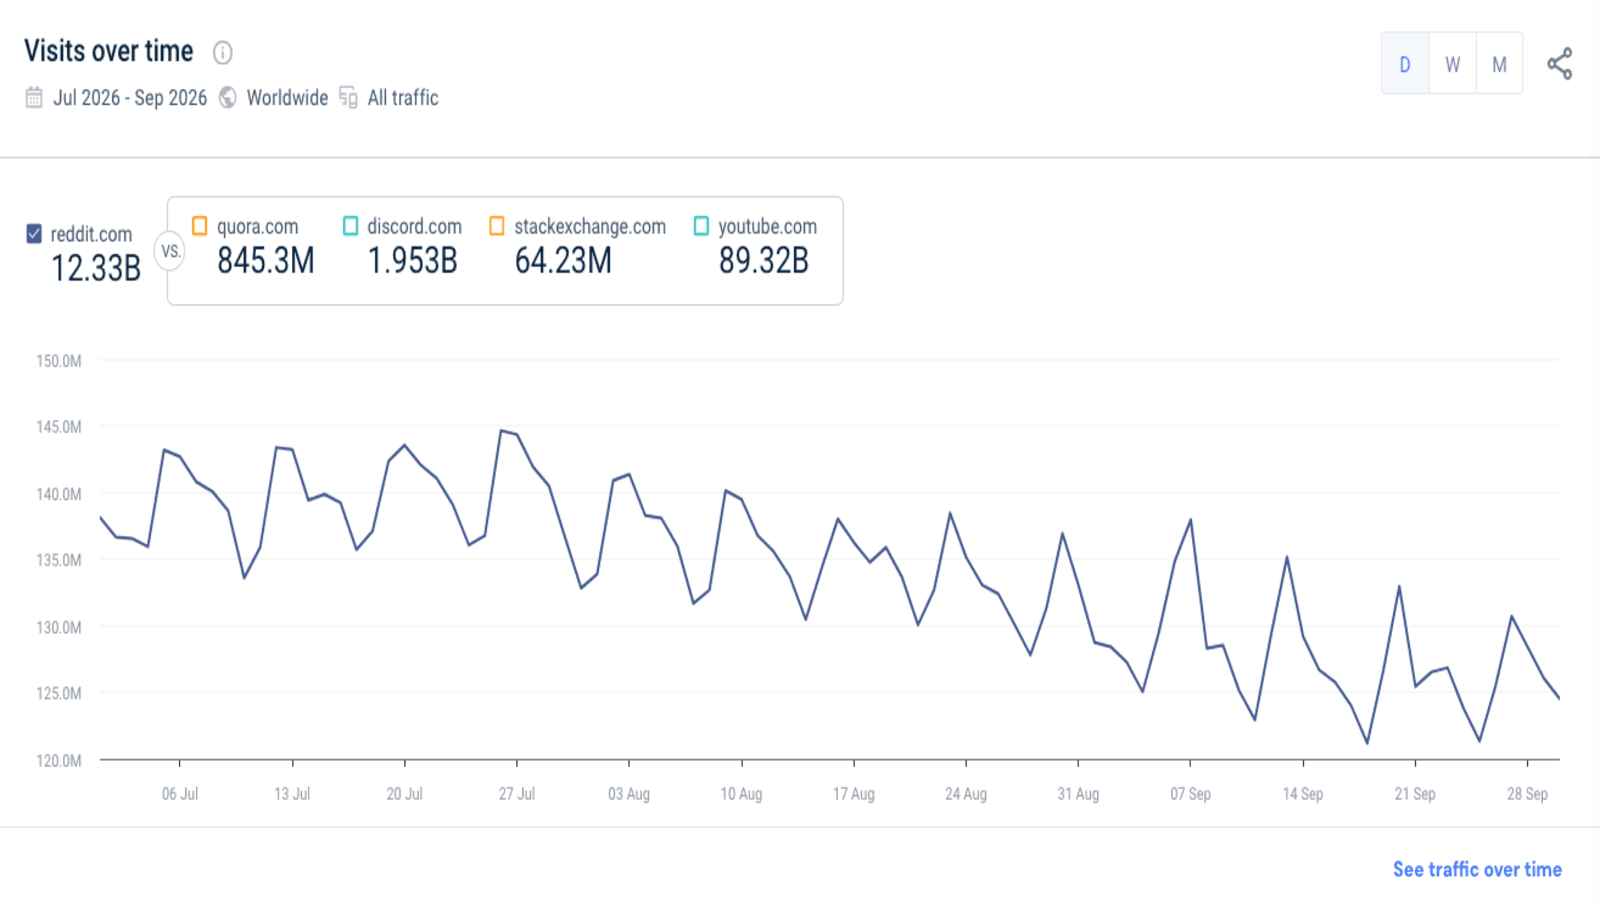This screenshot has height=900, width=1600.
Task: Select the Worldwide label
Action: pos(287,98)
